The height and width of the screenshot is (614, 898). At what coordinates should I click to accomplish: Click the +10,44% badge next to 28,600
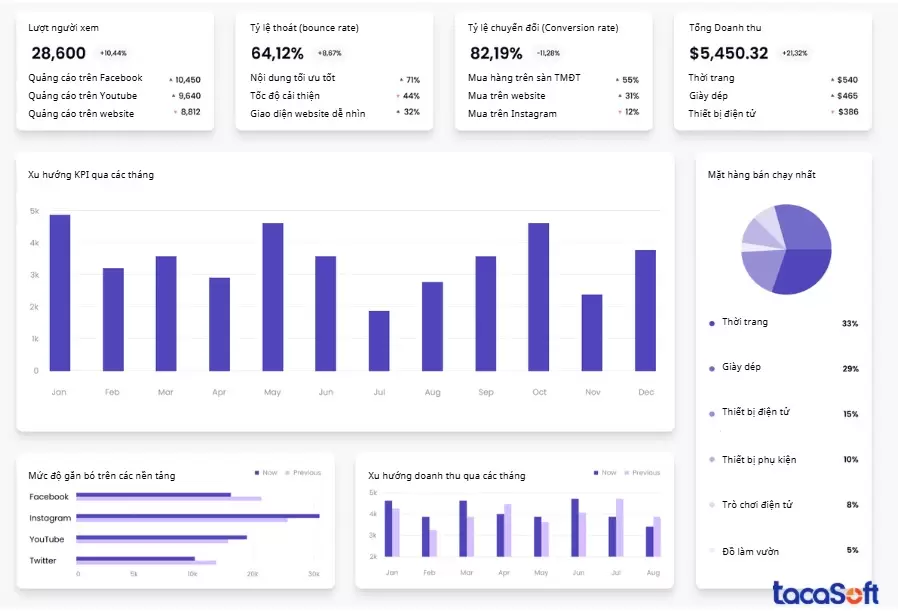113,53
